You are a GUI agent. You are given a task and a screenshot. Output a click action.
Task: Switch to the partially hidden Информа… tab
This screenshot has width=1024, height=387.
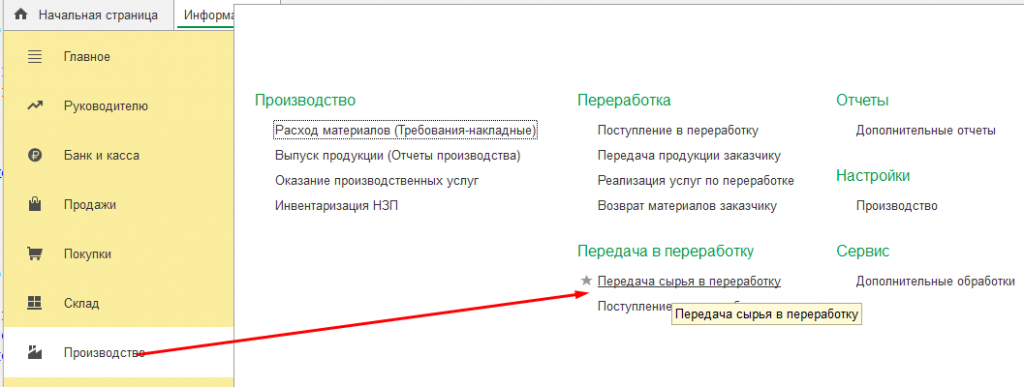pos(205,14)
